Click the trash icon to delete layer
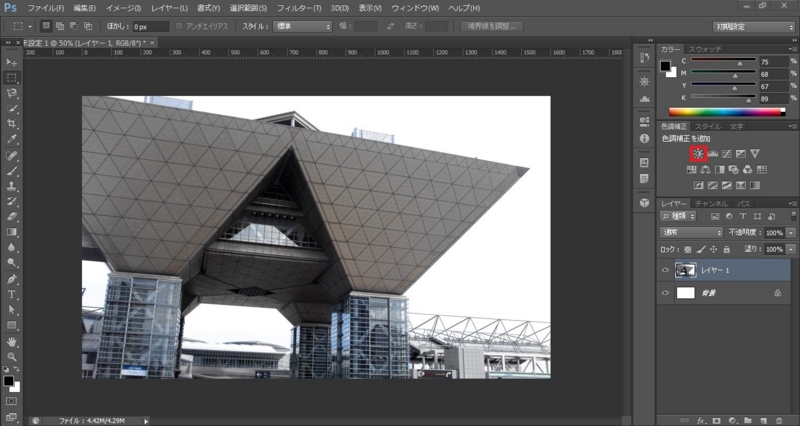This screenshot has width=800, height=426. tap(777, 420)
